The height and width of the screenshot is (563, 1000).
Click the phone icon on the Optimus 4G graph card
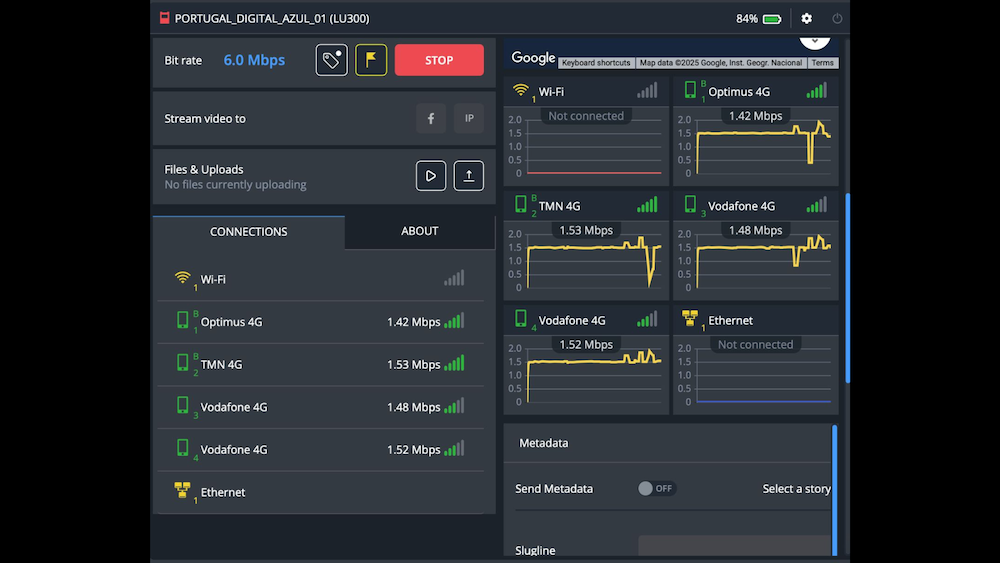pyautogui.click(x=690, y=90)
